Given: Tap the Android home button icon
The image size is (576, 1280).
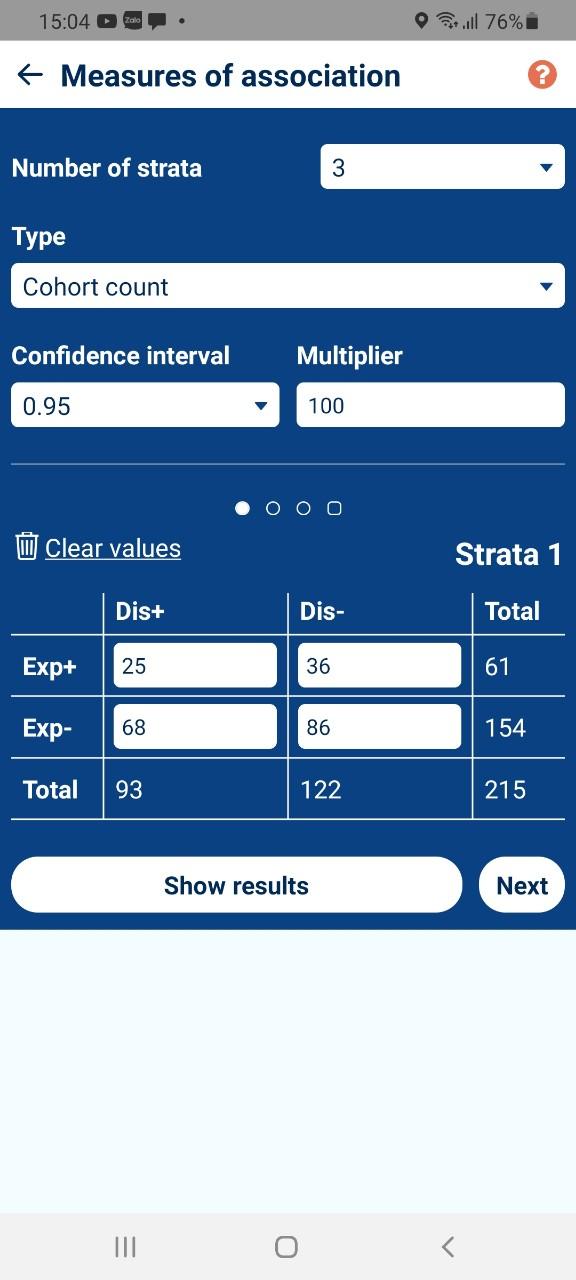Looking at the screenshot, I should (286, 1246).
